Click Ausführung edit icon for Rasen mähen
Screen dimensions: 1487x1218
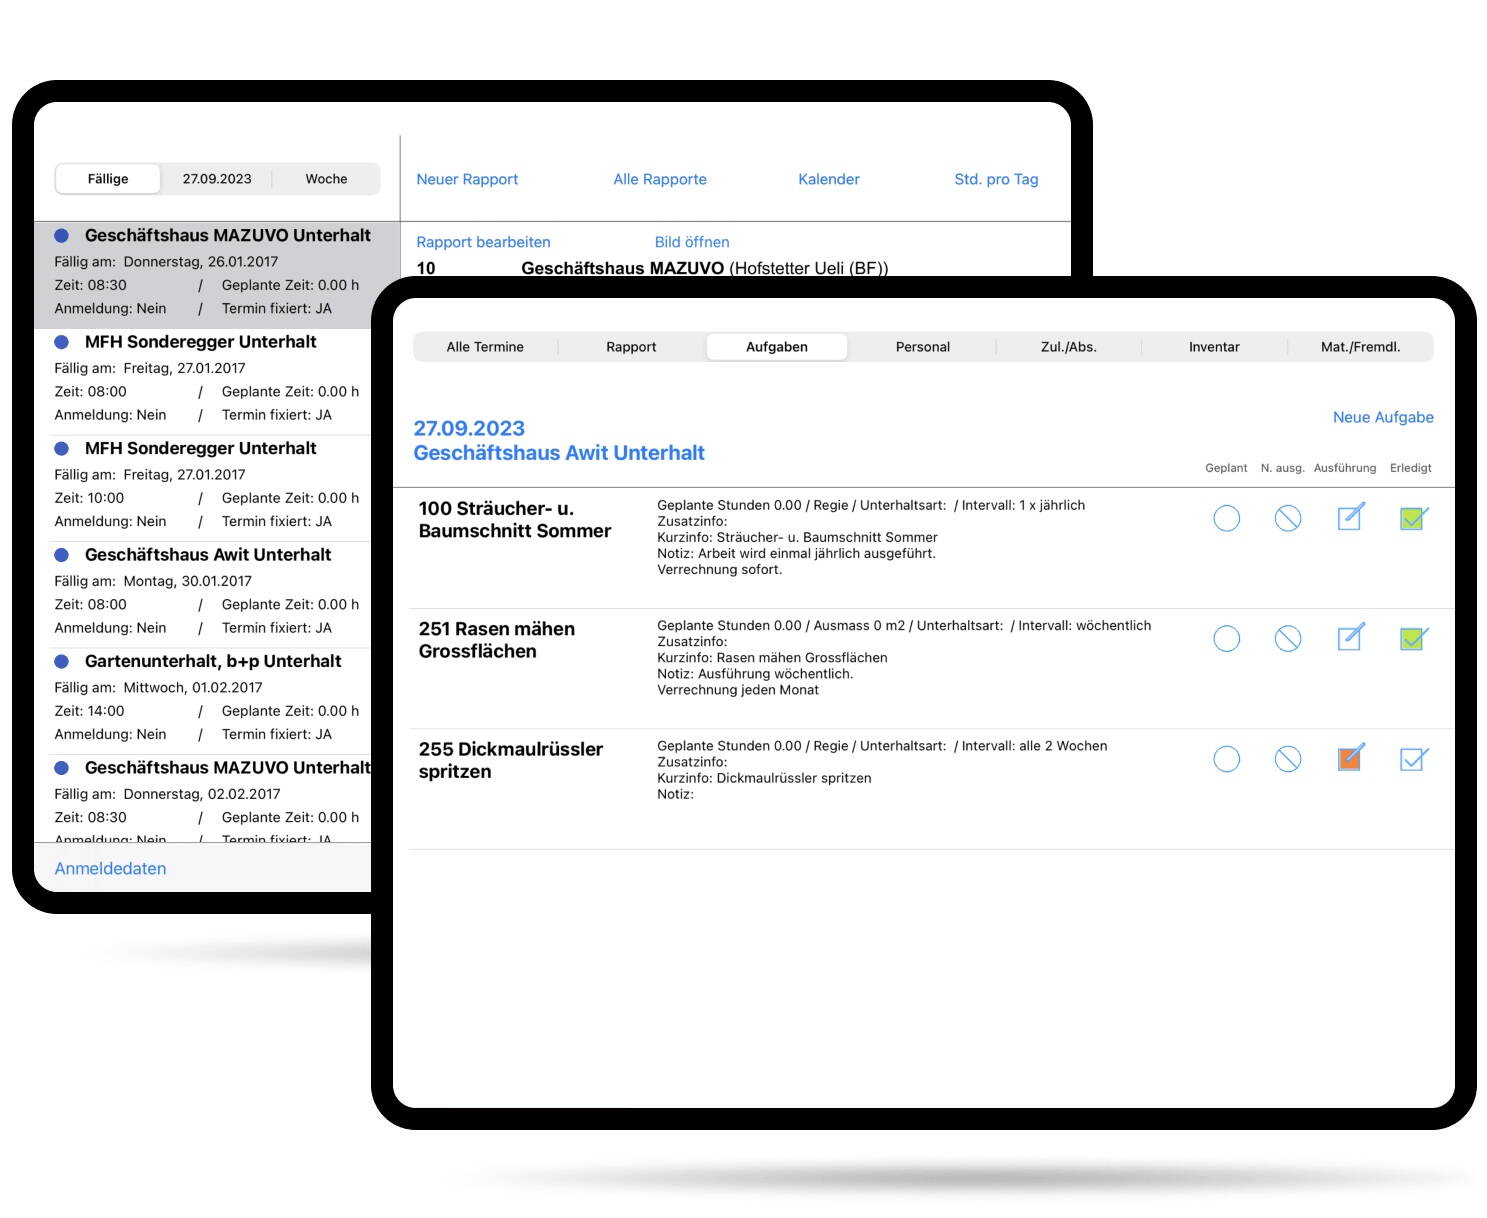click(x=1350, y=638)
